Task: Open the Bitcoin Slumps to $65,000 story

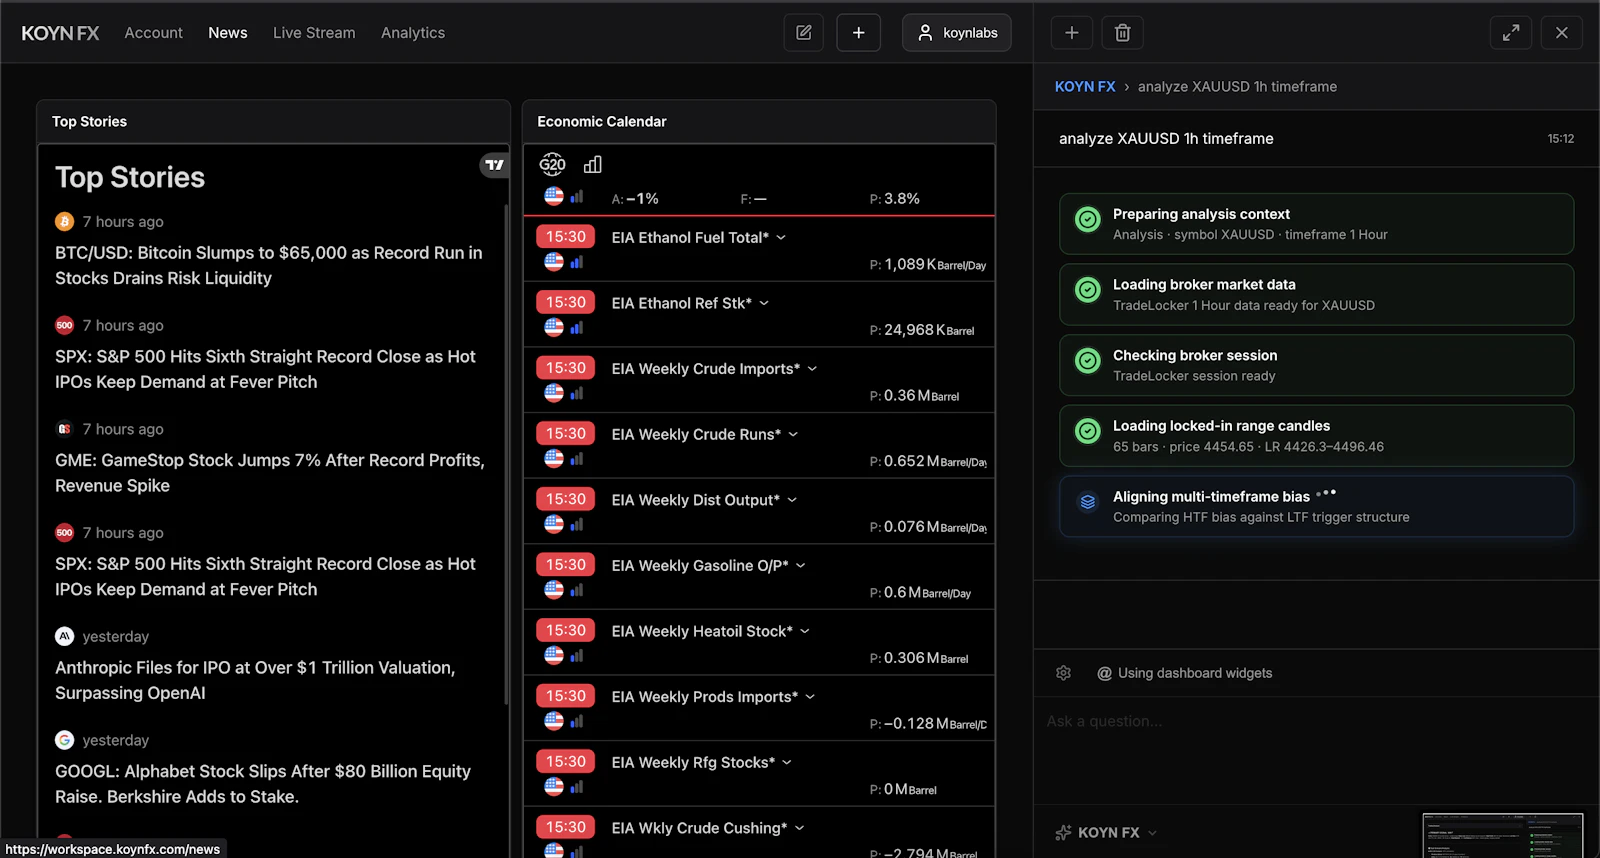Action: pos(269,266)
